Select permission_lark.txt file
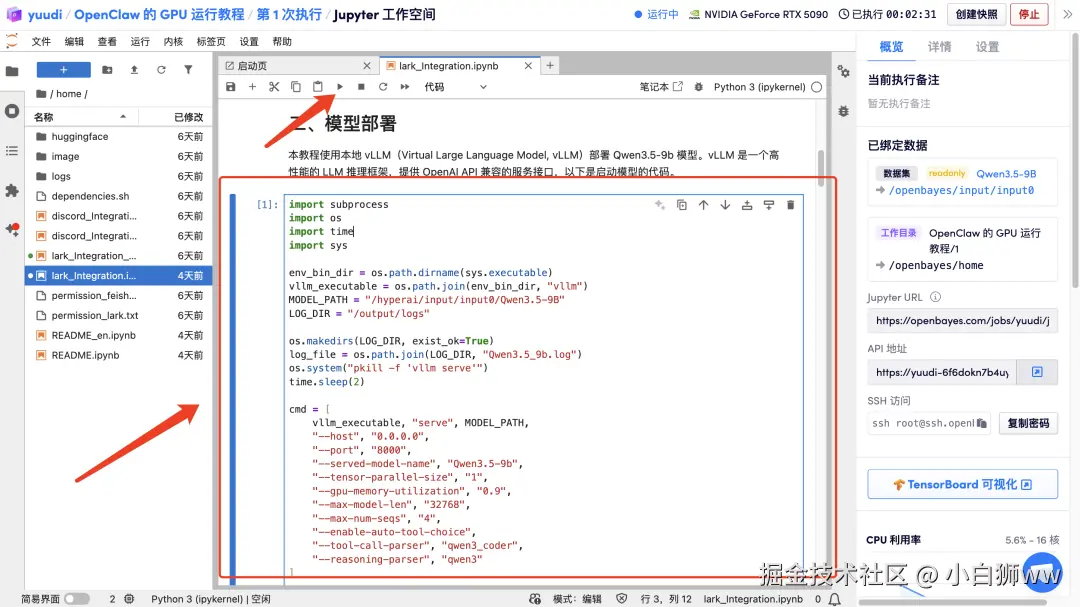Screen dimensions: 1080x607 [x=118, y=316]
